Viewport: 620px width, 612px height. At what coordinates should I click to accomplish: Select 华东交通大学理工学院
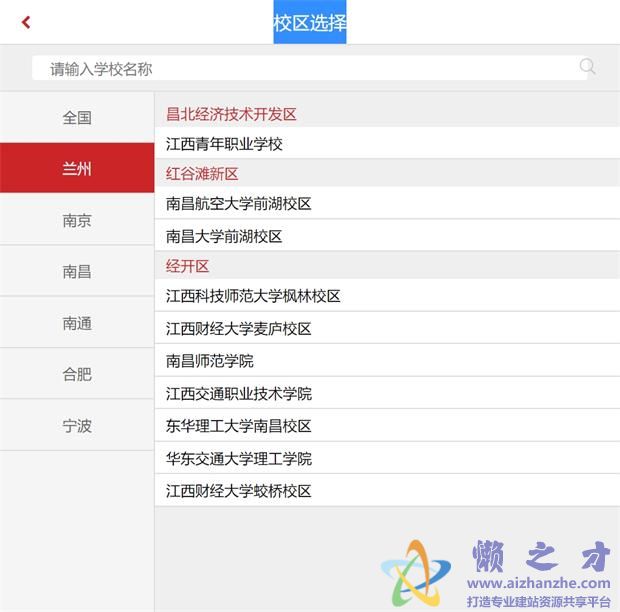pyautogui.click(x=239, y=458)
